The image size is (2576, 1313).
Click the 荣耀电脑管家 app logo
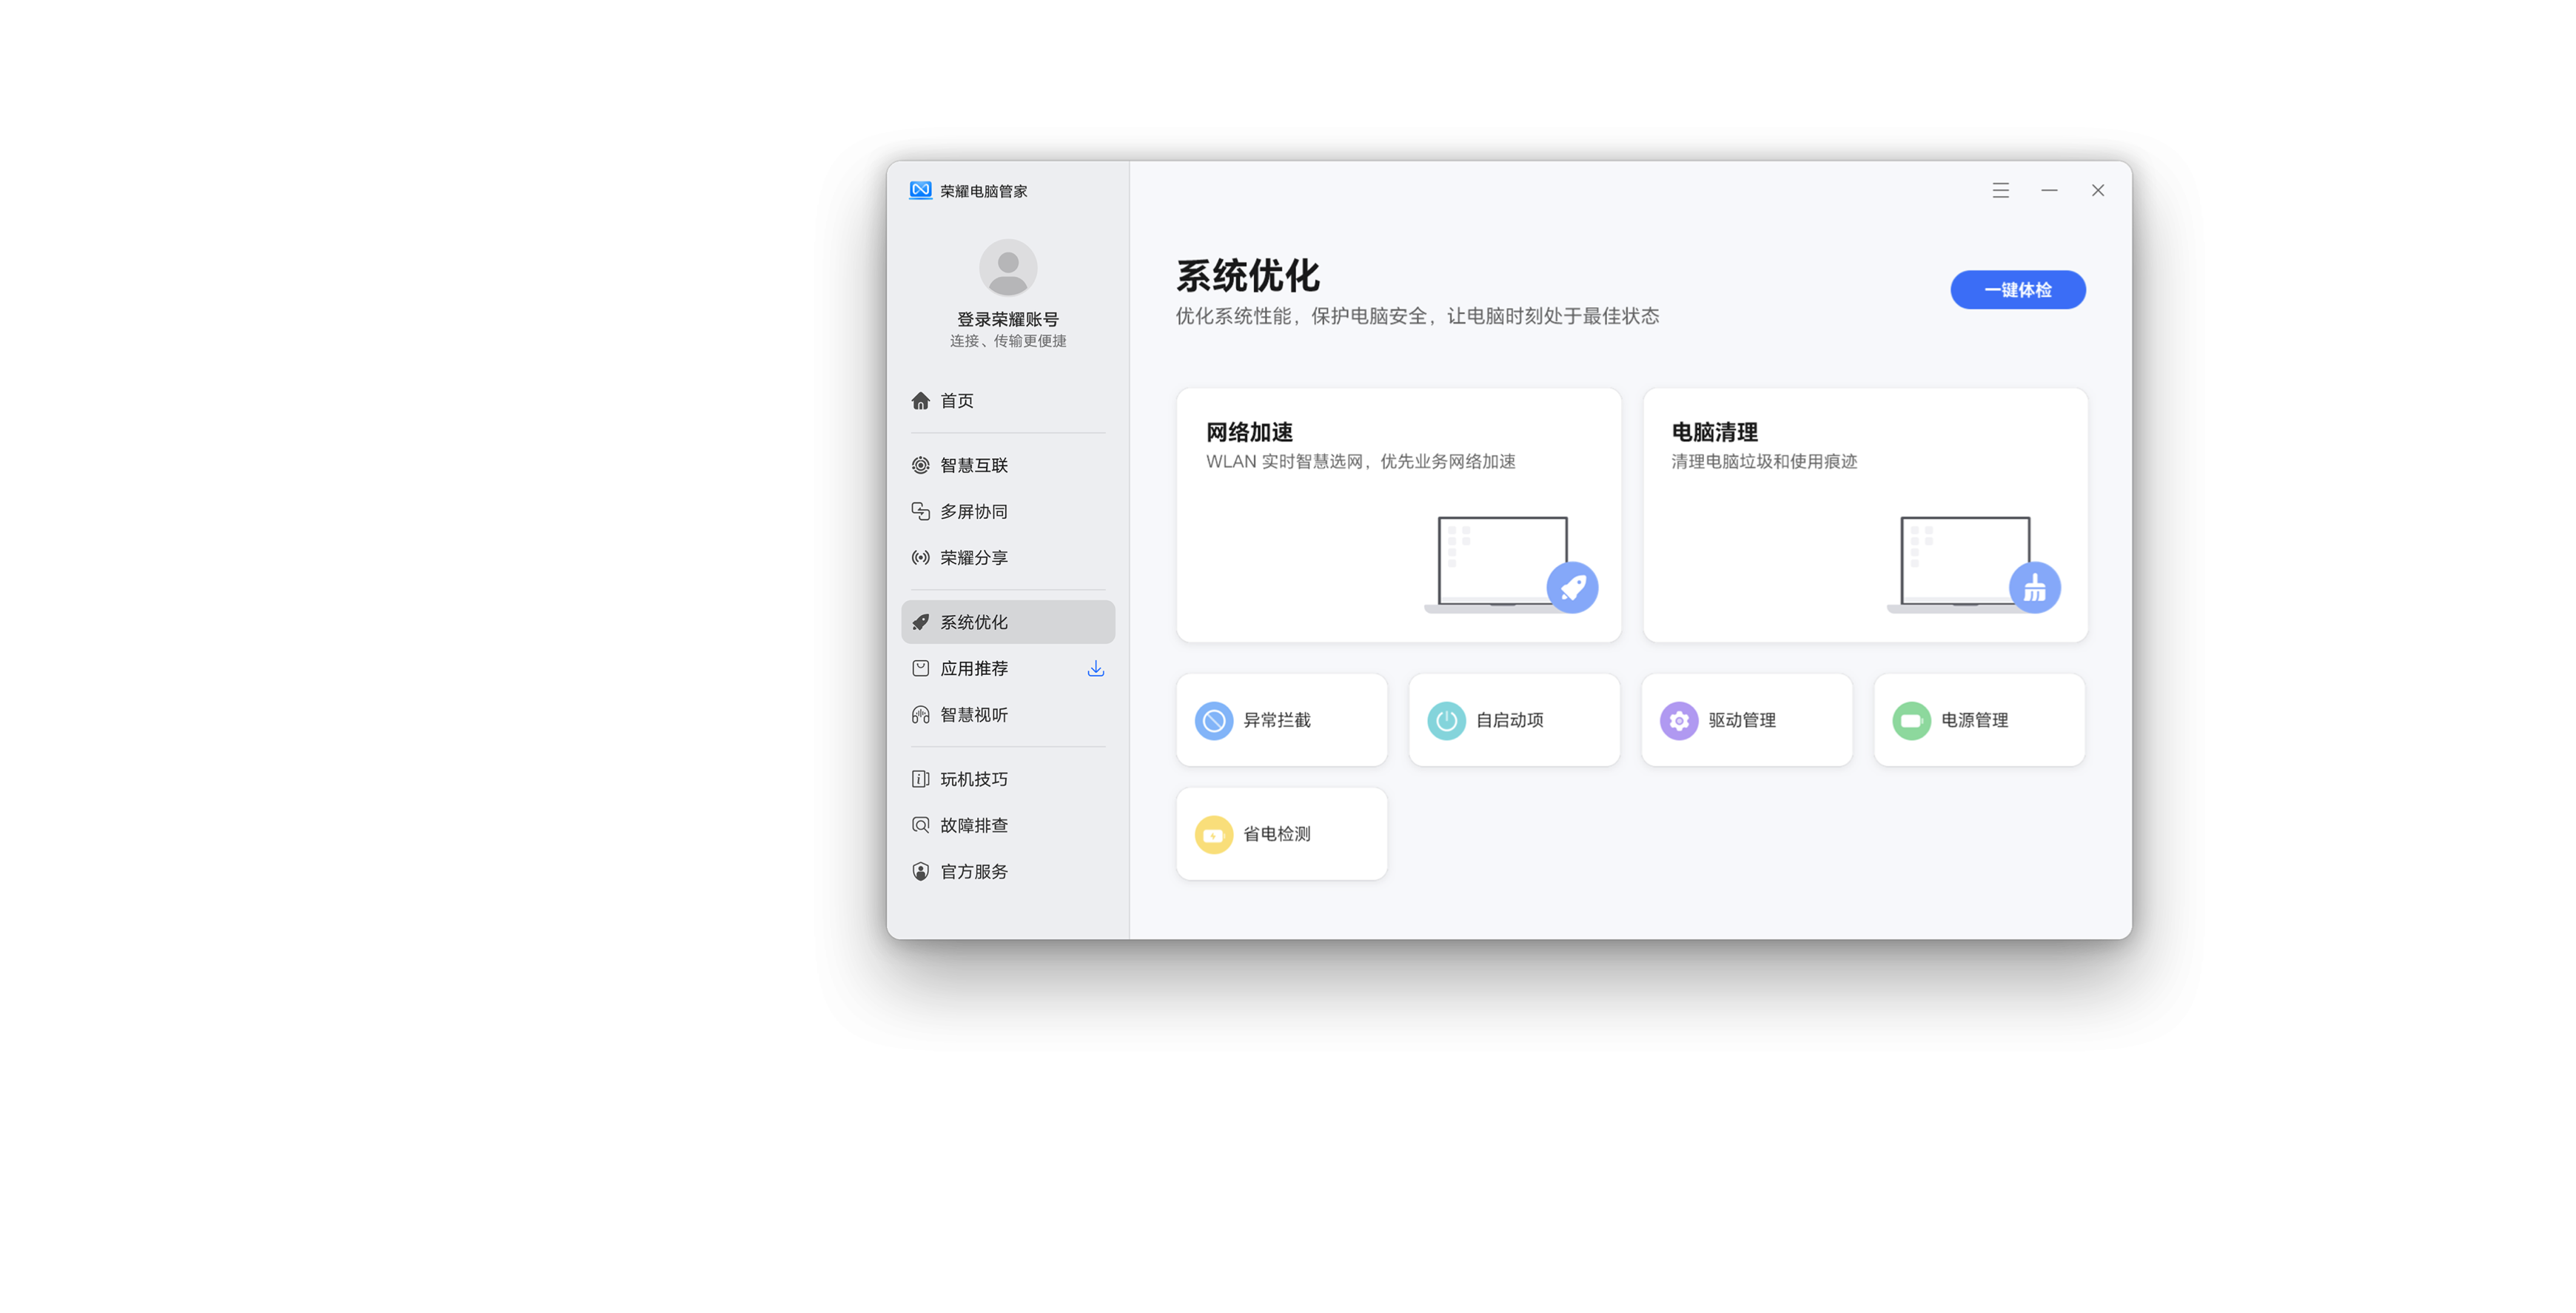pos(919,190)
